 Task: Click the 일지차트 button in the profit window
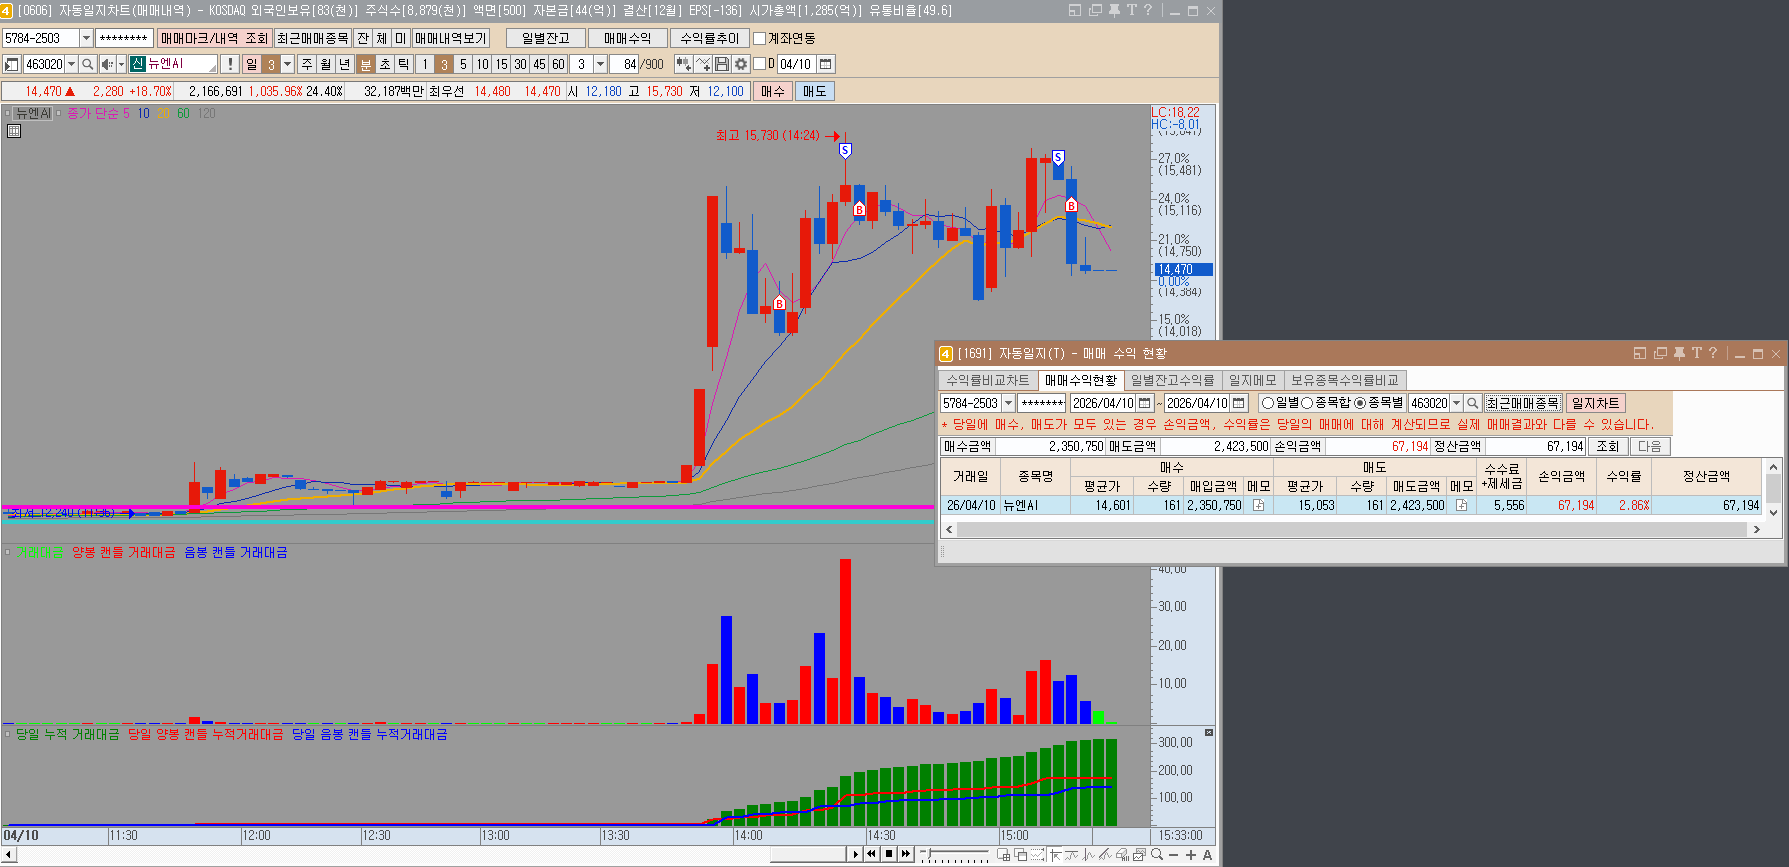click(x=1595, y=403)
